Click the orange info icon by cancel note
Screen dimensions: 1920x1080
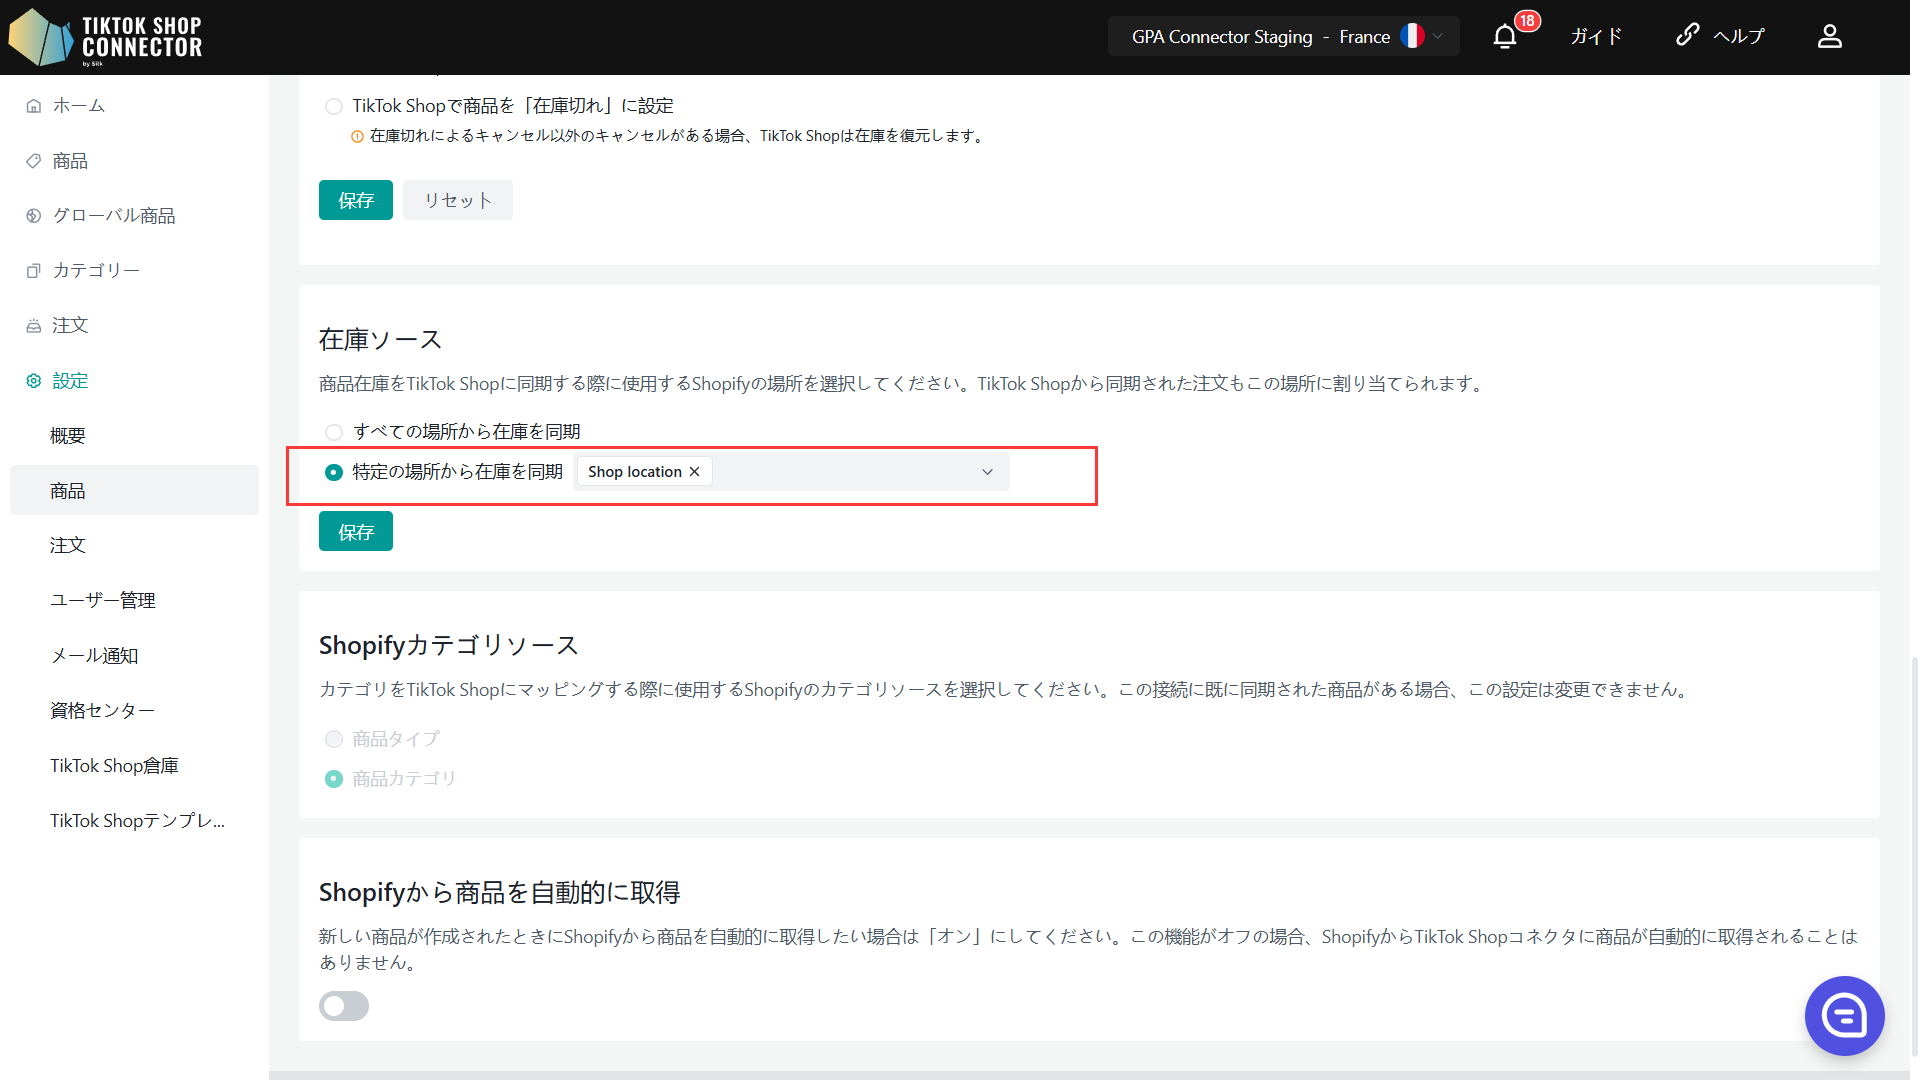[357, 137]
